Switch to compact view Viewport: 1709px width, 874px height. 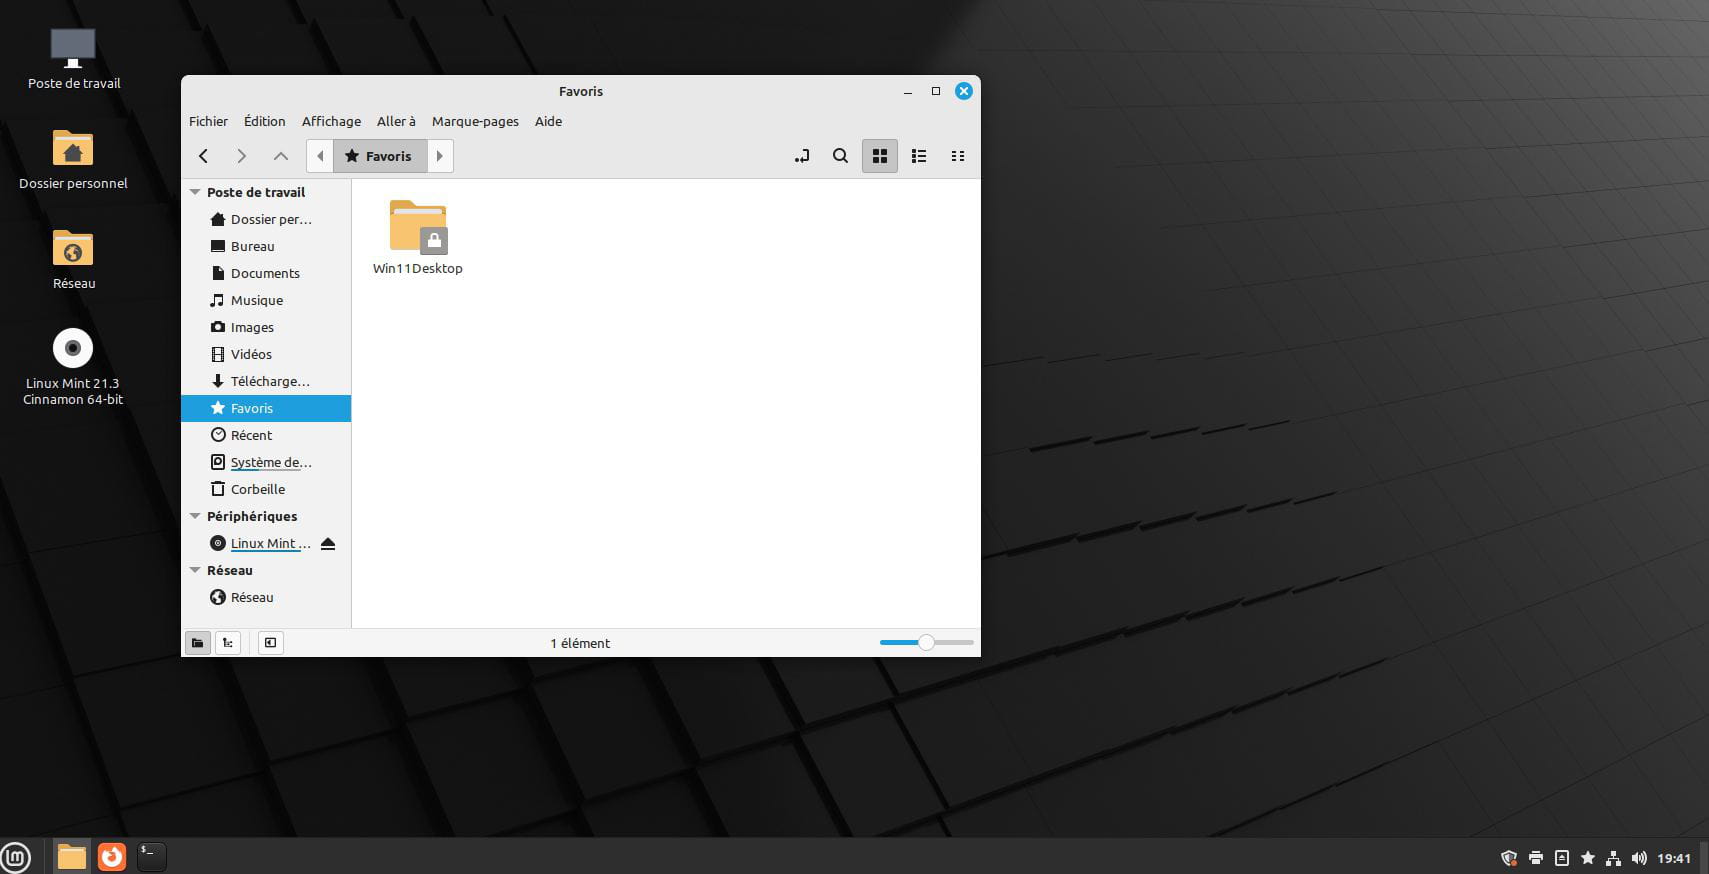[x=958, y=156]
